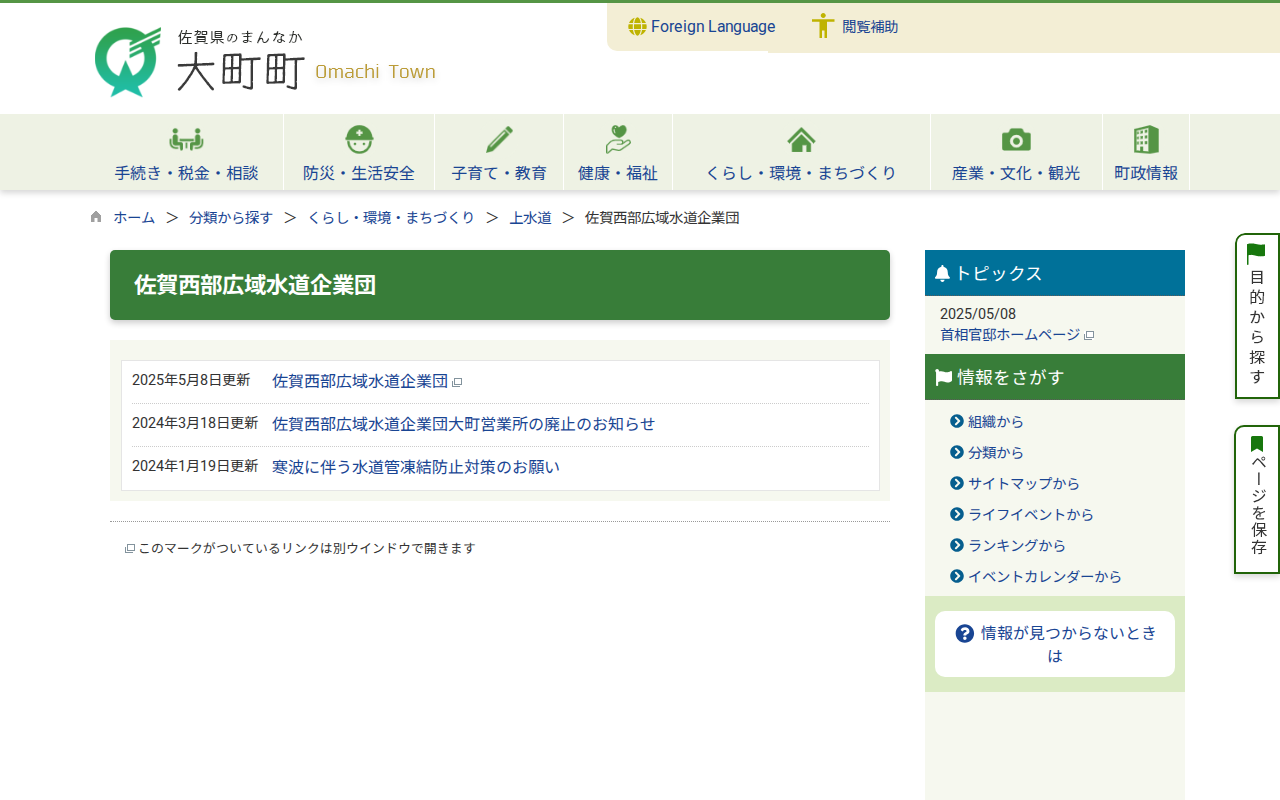Click the building icon above 町政情報
This screenshot has width=1280, height=800.
coord(1146,139)
